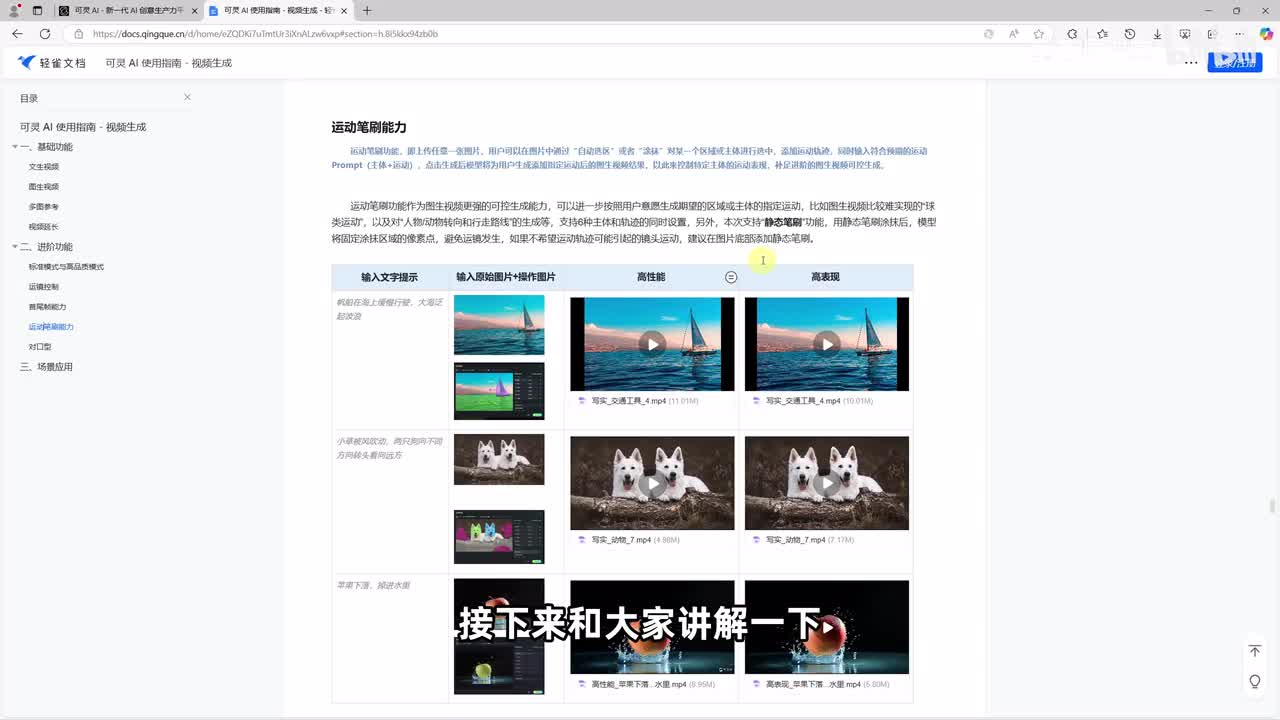Open a new browser tab
The image size is (1280, 720).
point(367,10)
